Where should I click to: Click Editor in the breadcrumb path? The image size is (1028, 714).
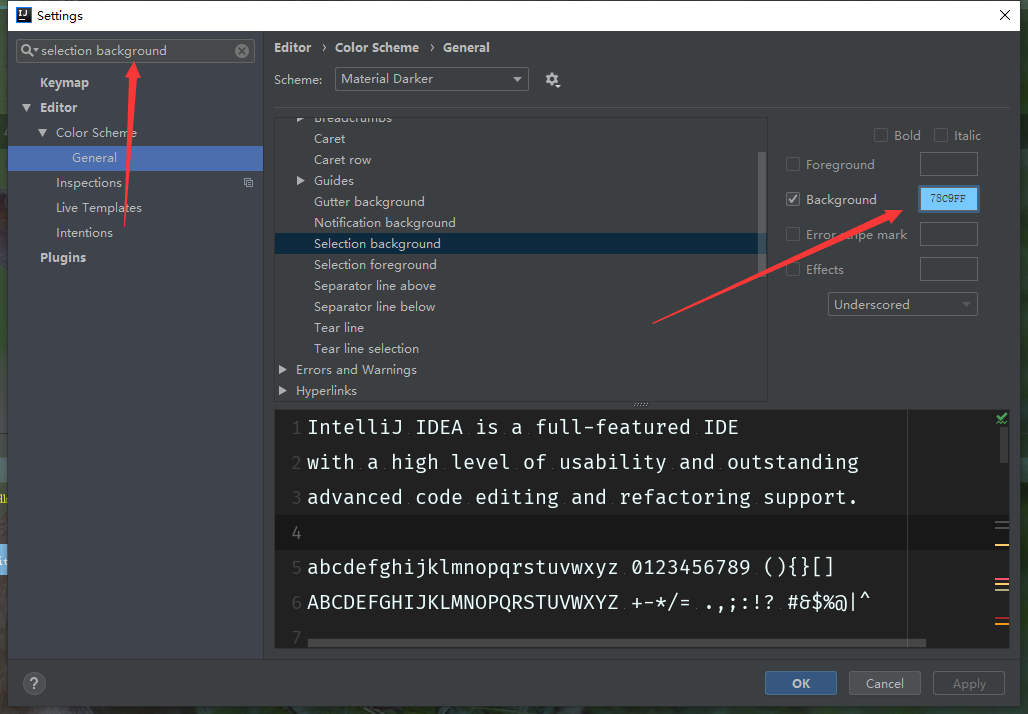tap(292, 47)
